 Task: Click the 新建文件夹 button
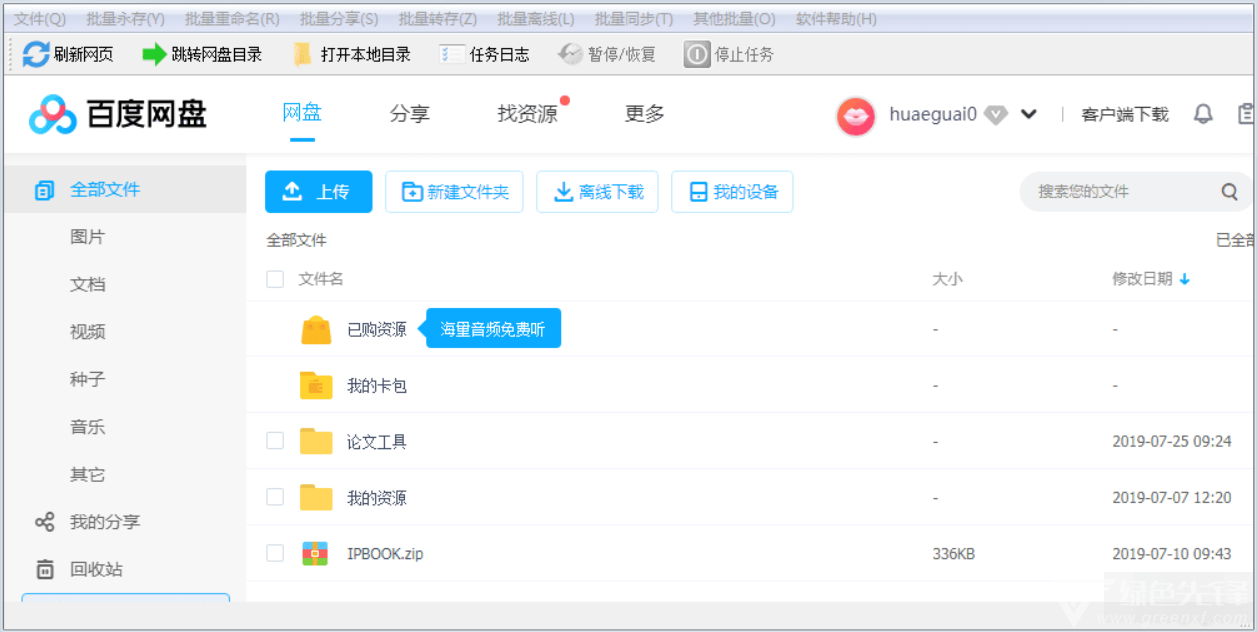click(456, 192)
